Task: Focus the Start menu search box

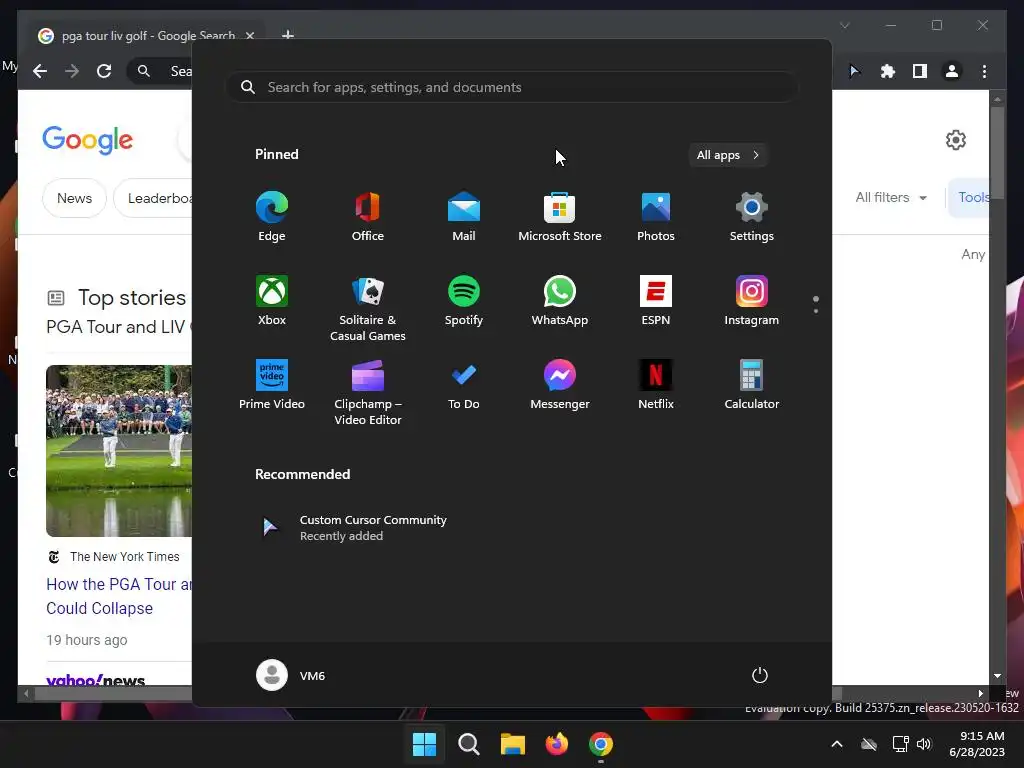Action: (x=511, y=87)
